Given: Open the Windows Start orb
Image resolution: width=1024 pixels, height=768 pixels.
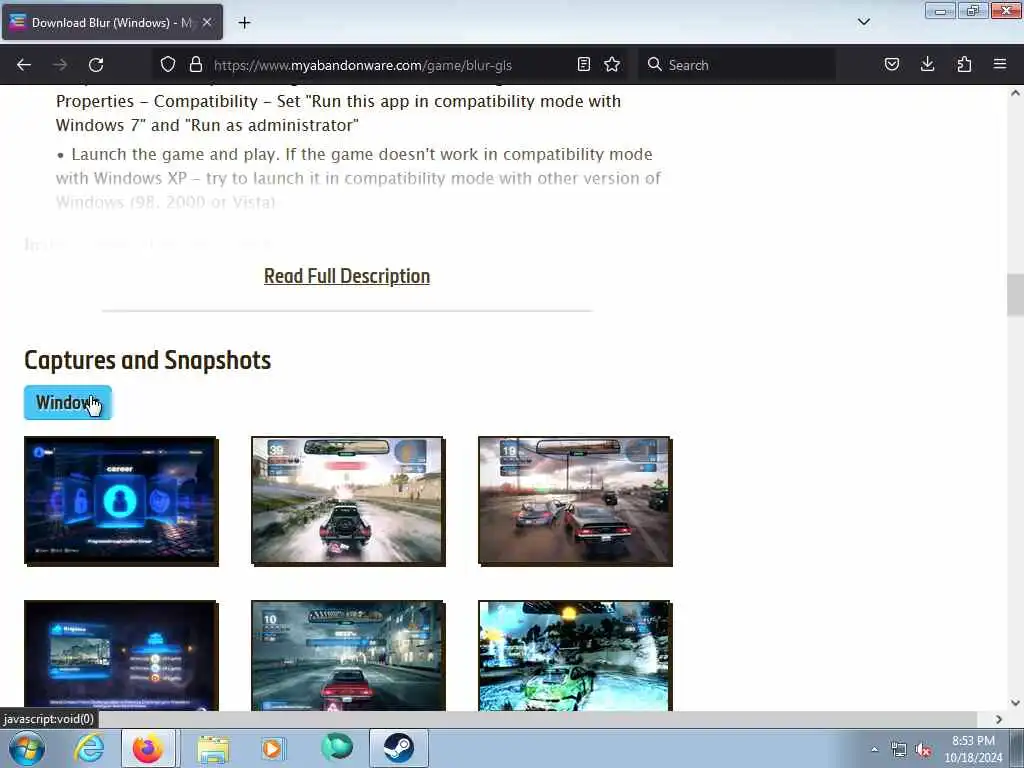Looking at the screenshot, I should [x=27, y=748].
